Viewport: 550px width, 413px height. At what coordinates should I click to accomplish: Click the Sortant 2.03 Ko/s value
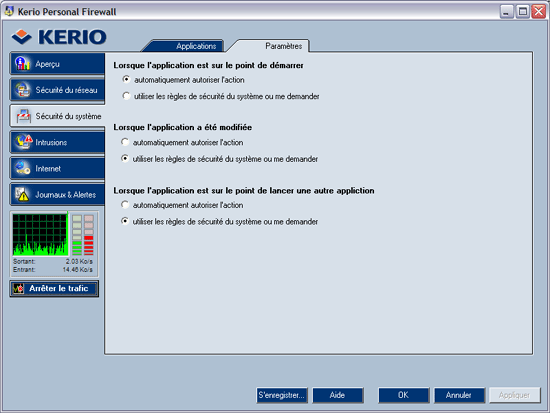[x=79, y=261]
